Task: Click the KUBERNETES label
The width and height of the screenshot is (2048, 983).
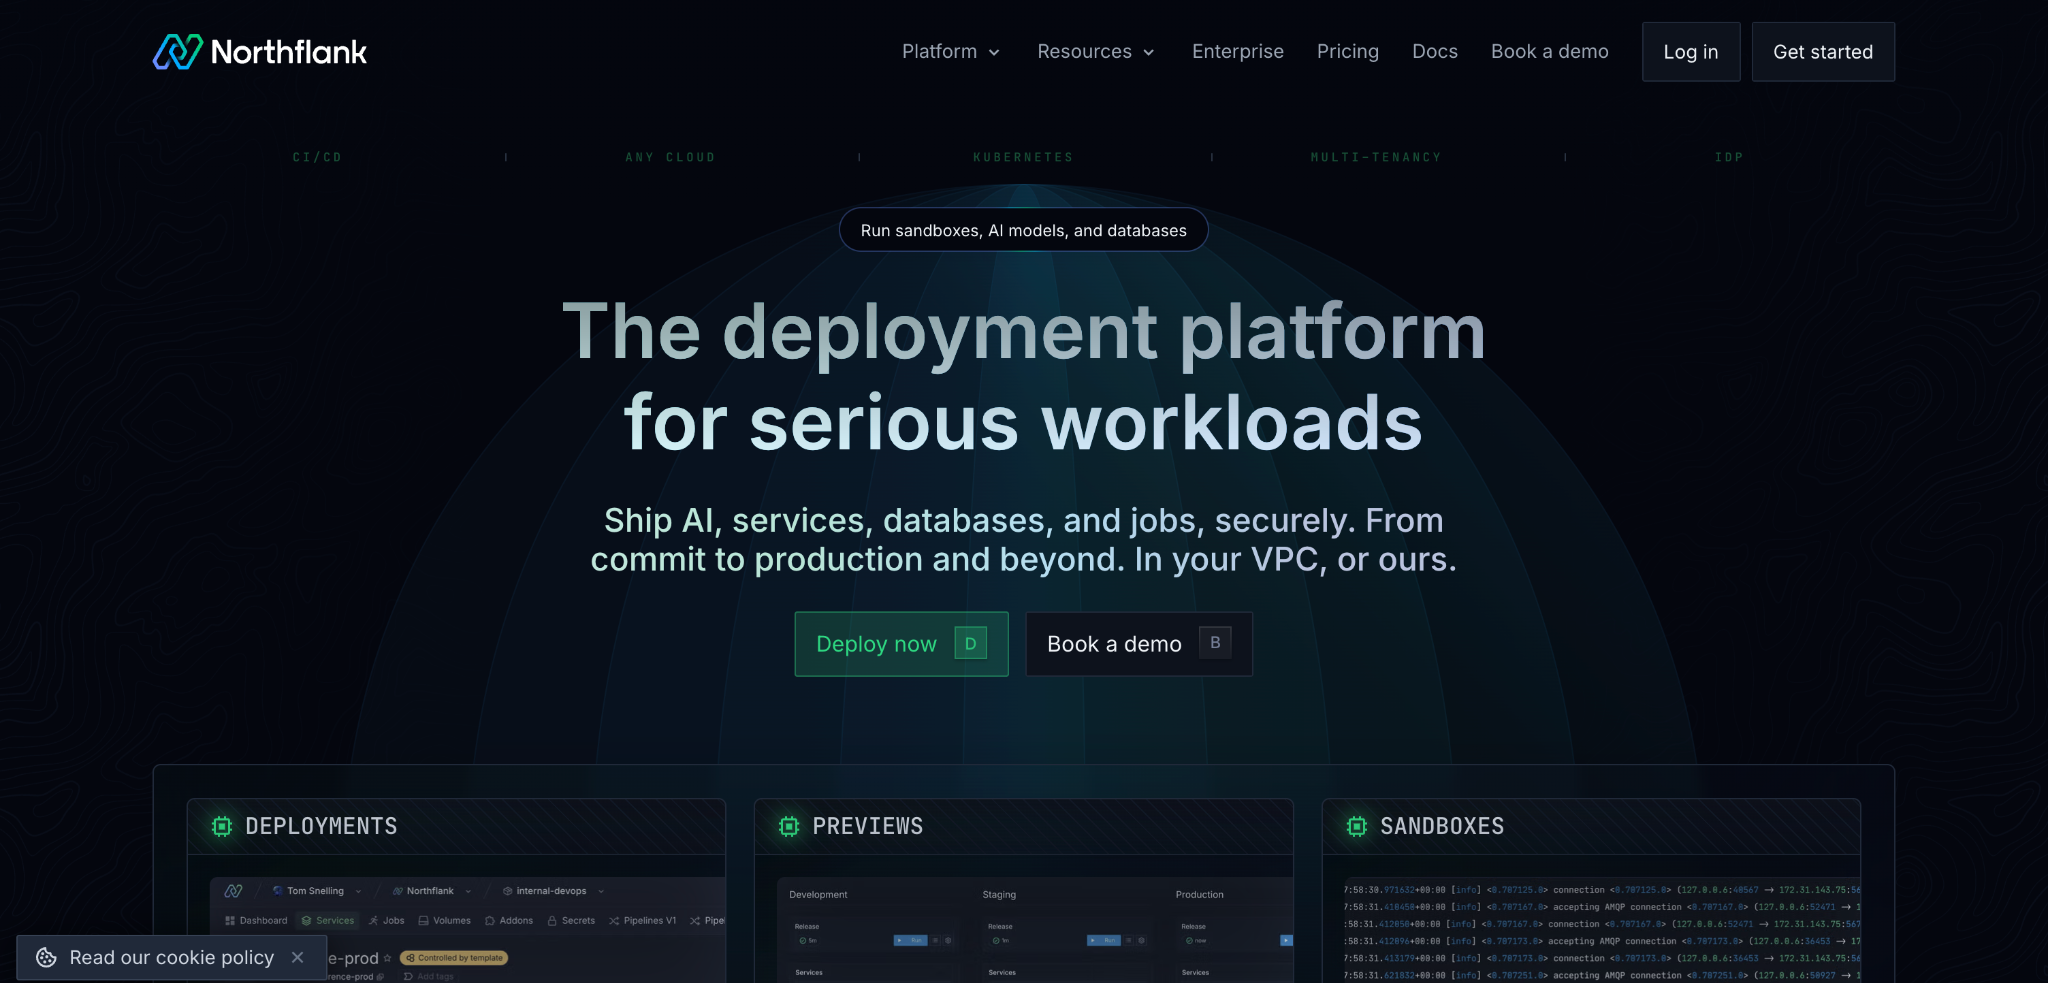Action: click(1023, 158)
